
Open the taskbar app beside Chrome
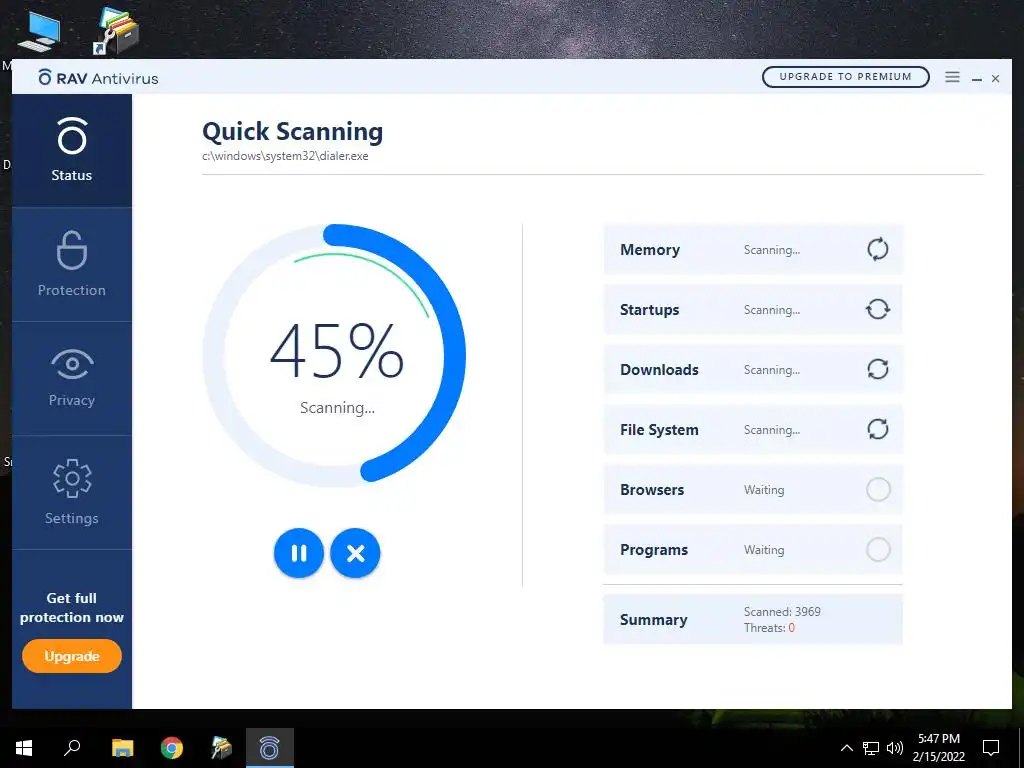point(221,748)
